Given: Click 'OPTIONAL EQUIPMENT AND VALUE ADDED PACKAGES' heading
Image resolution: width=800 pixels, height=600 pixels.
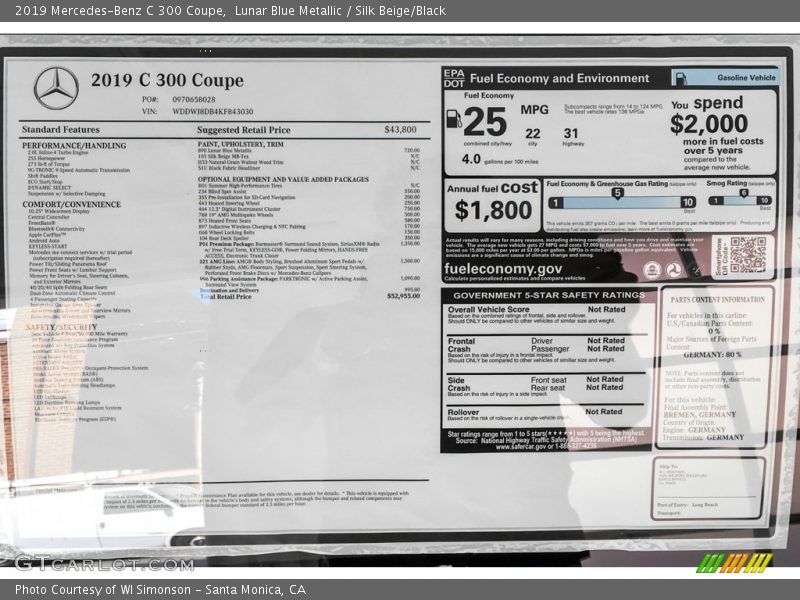Looking at the screenshot, I should coord(283,180).
